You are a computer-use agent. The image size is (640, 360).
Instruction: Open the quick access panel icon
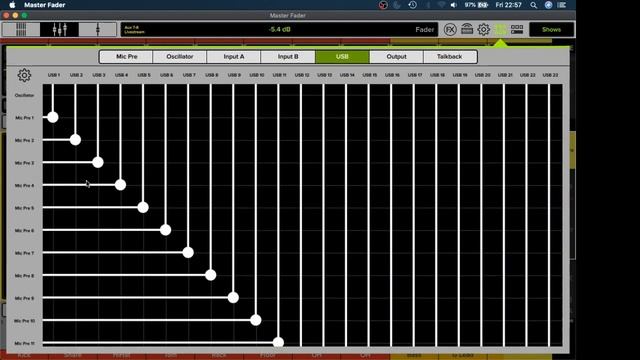517,29
